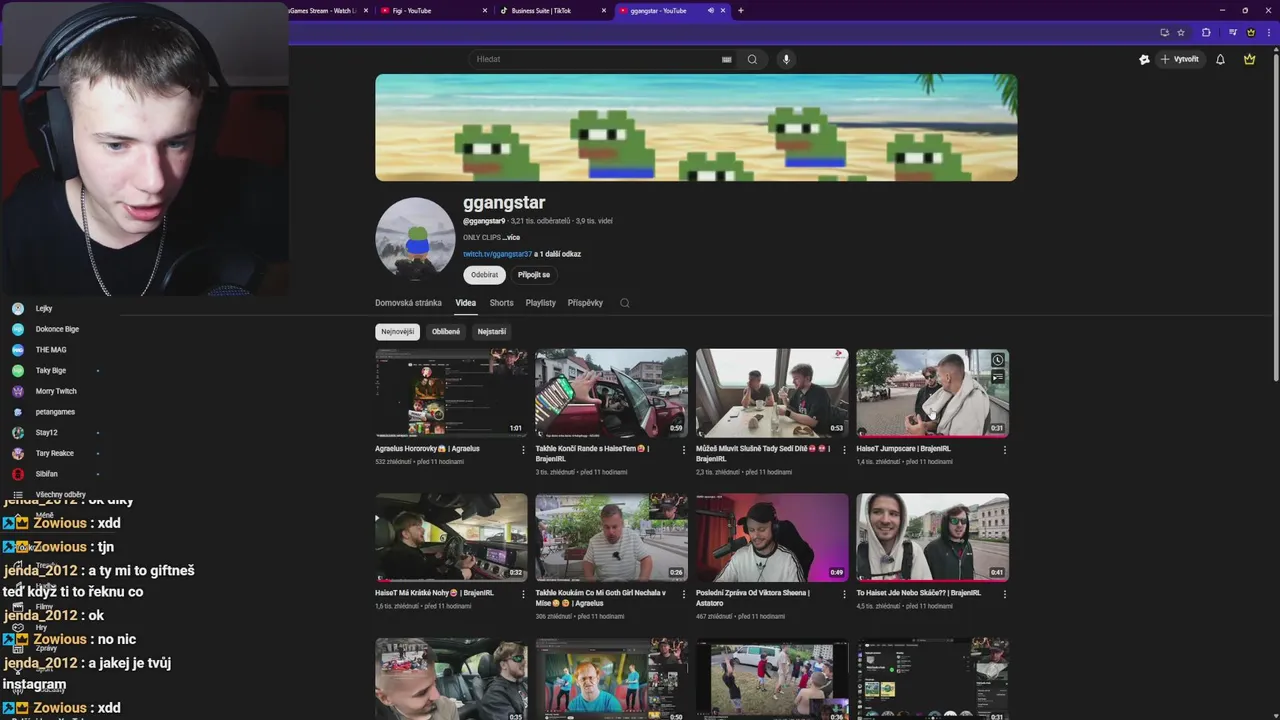Play HaiseT Má Krátké Nohy thumbnail

[451, 537]
